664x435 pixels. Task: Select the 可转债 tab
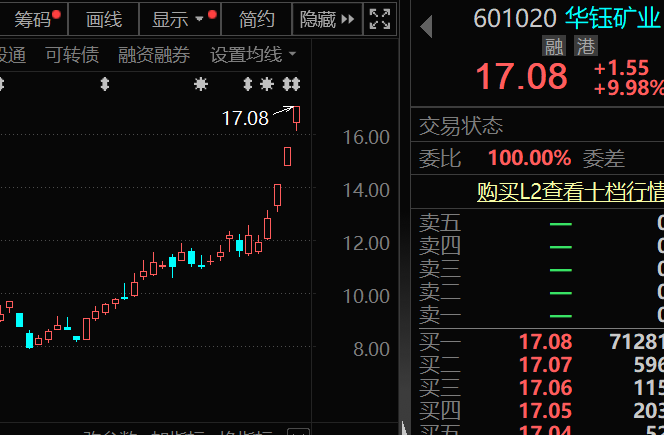(72, 55)
